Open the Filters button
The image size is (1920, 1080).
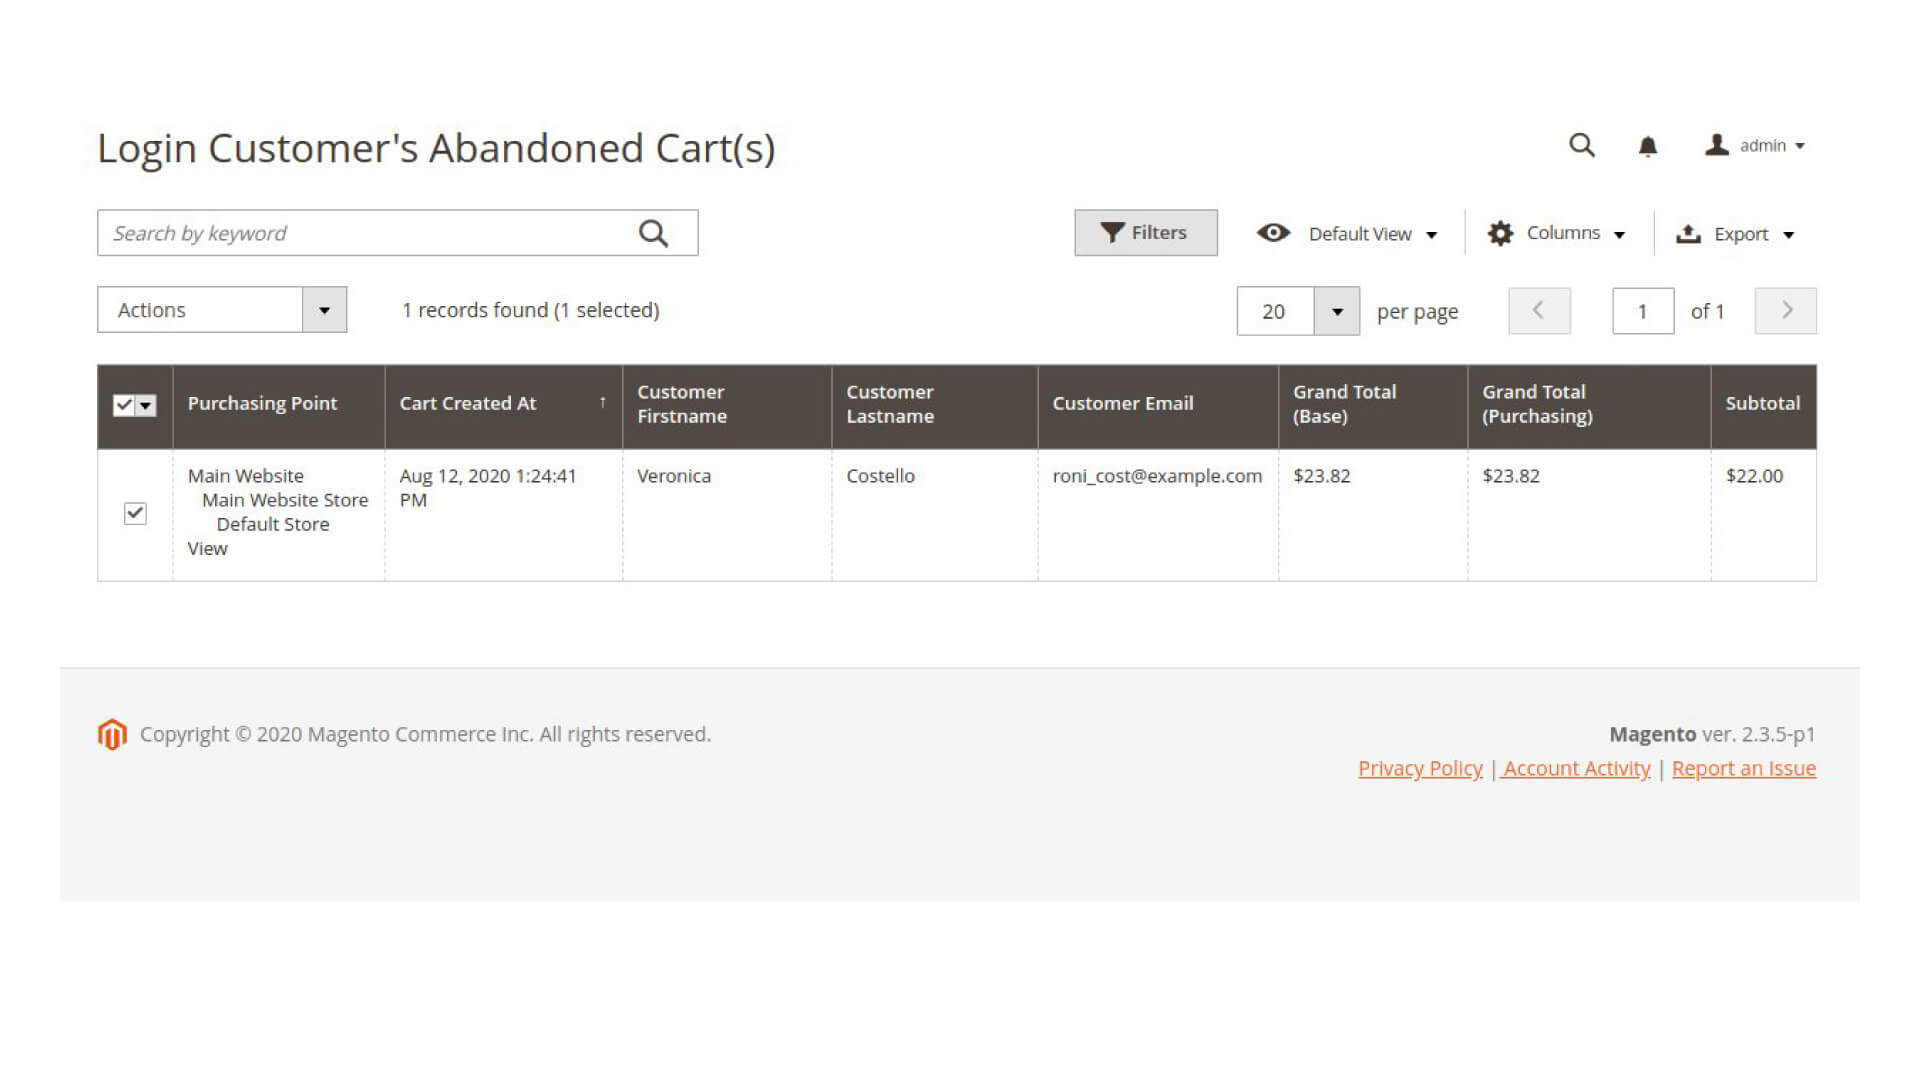click(1145, 232)
